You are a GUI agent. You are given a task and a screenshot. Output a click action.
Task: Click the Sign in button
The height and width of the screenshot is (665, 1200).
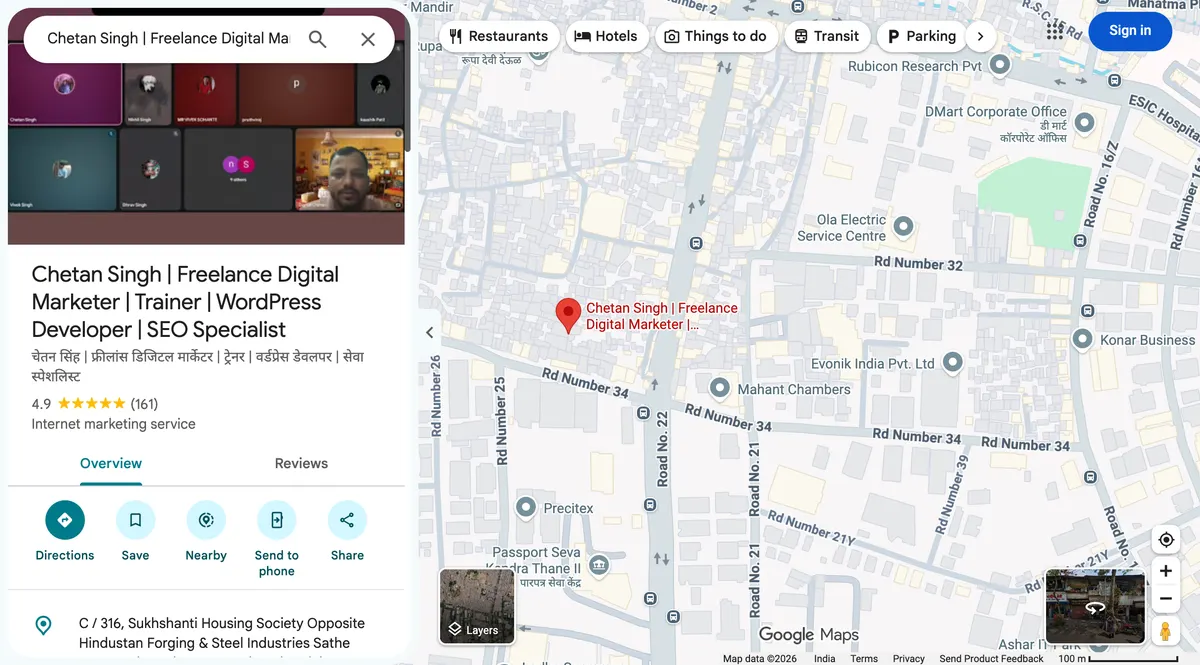point(1130,31)
